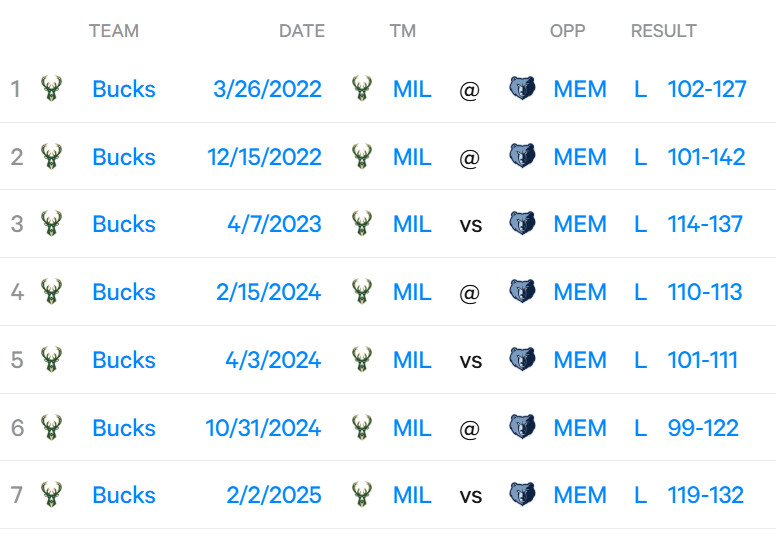
Task: Click the TEAM column header
Action: [114, 31]
